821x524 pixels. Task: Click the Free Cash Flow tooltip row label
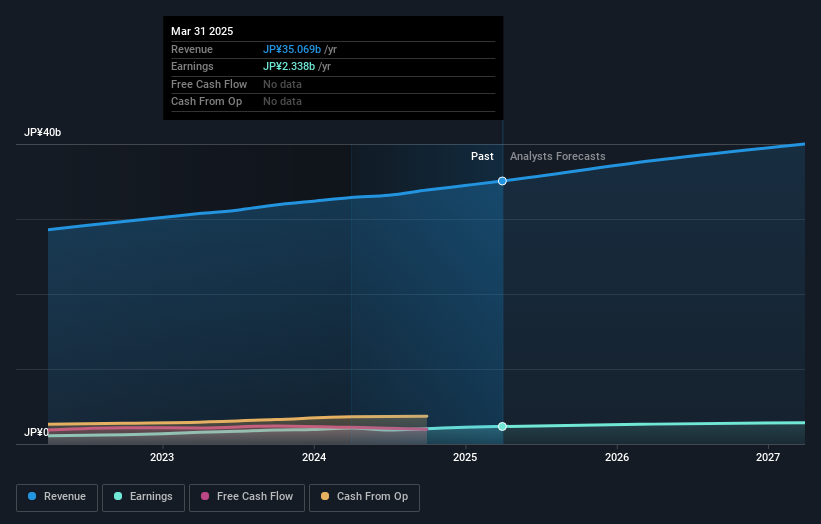coord(209,84)
